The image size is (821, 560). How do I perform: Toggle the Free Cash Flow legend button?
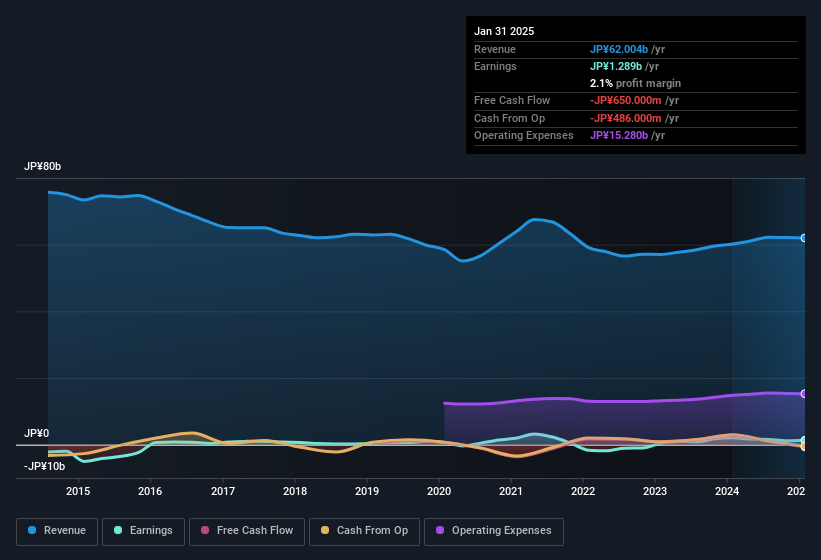click(247, 531)
